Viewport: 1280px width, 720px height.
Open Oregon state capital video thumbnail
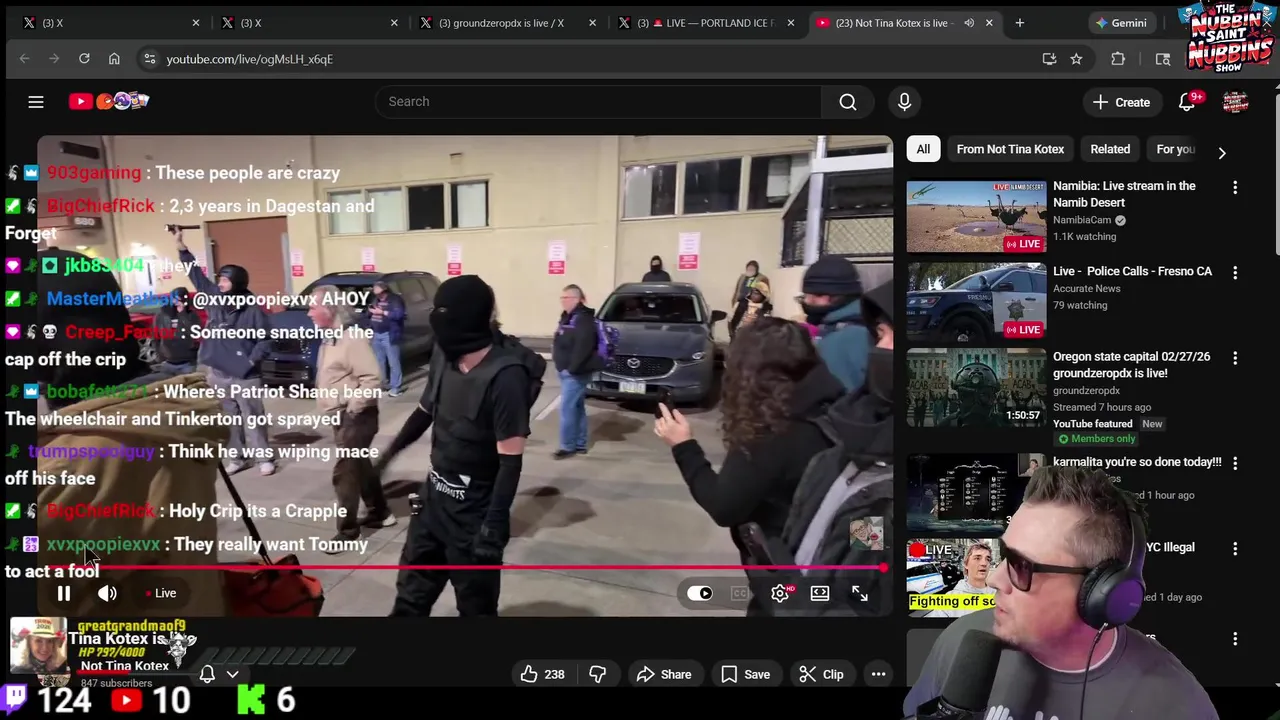pyautogui.click(x=976, y=387)
